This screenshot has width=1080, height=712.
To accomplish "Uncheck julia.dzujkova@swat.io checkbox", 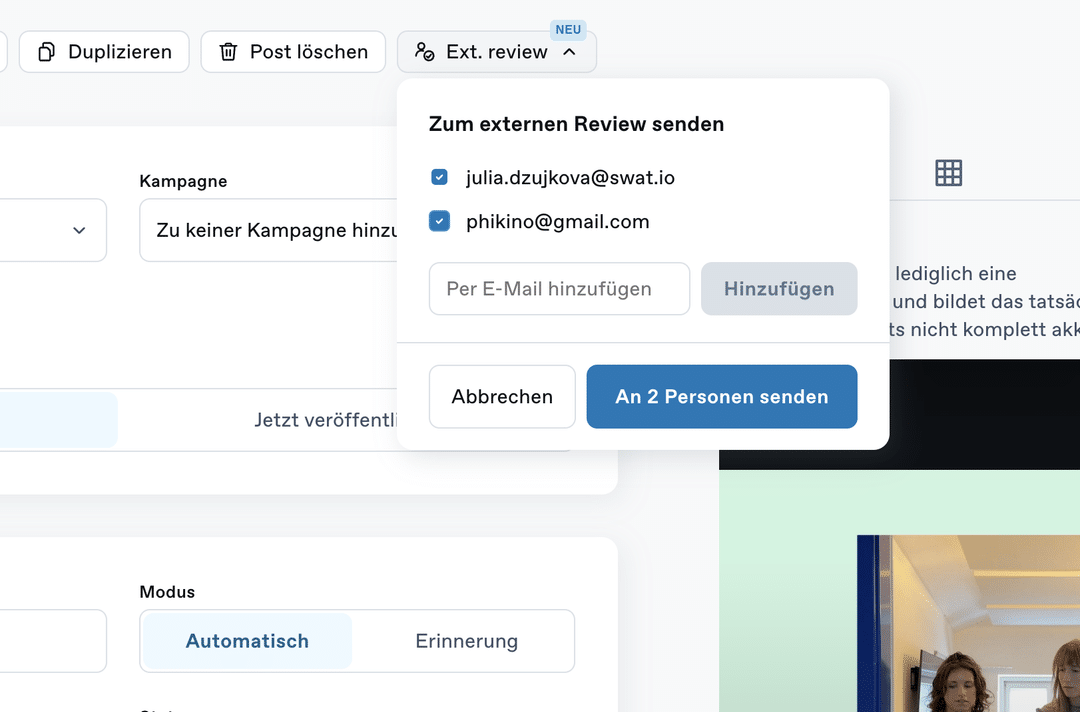I will click(439, 177).
